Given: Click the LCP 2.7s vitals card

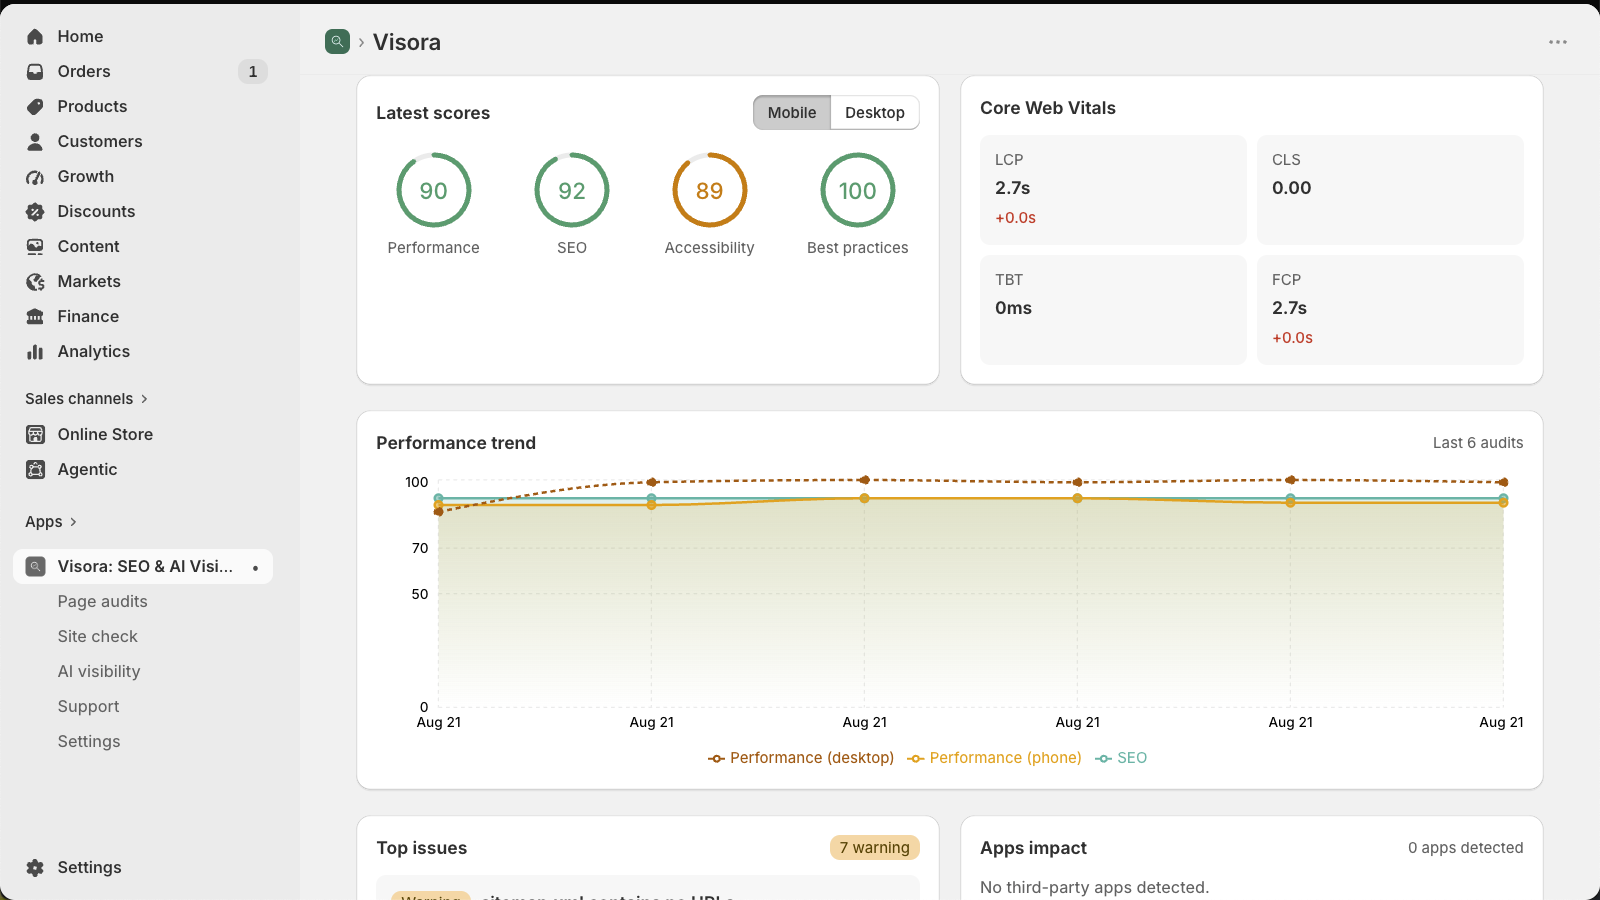Looking at the screenshot, I should point(1113,190).
